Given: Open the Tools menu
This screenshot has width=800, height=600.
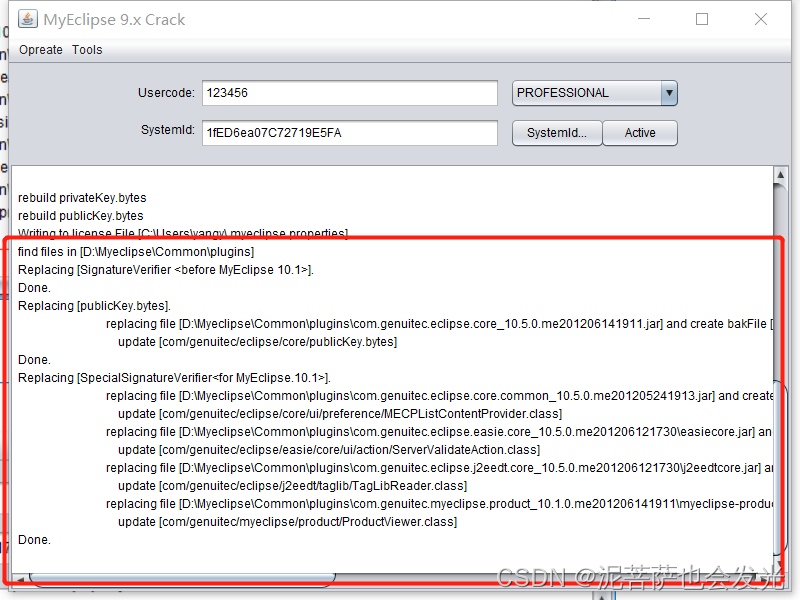Looking at the screenshot, I should (87, 50).
